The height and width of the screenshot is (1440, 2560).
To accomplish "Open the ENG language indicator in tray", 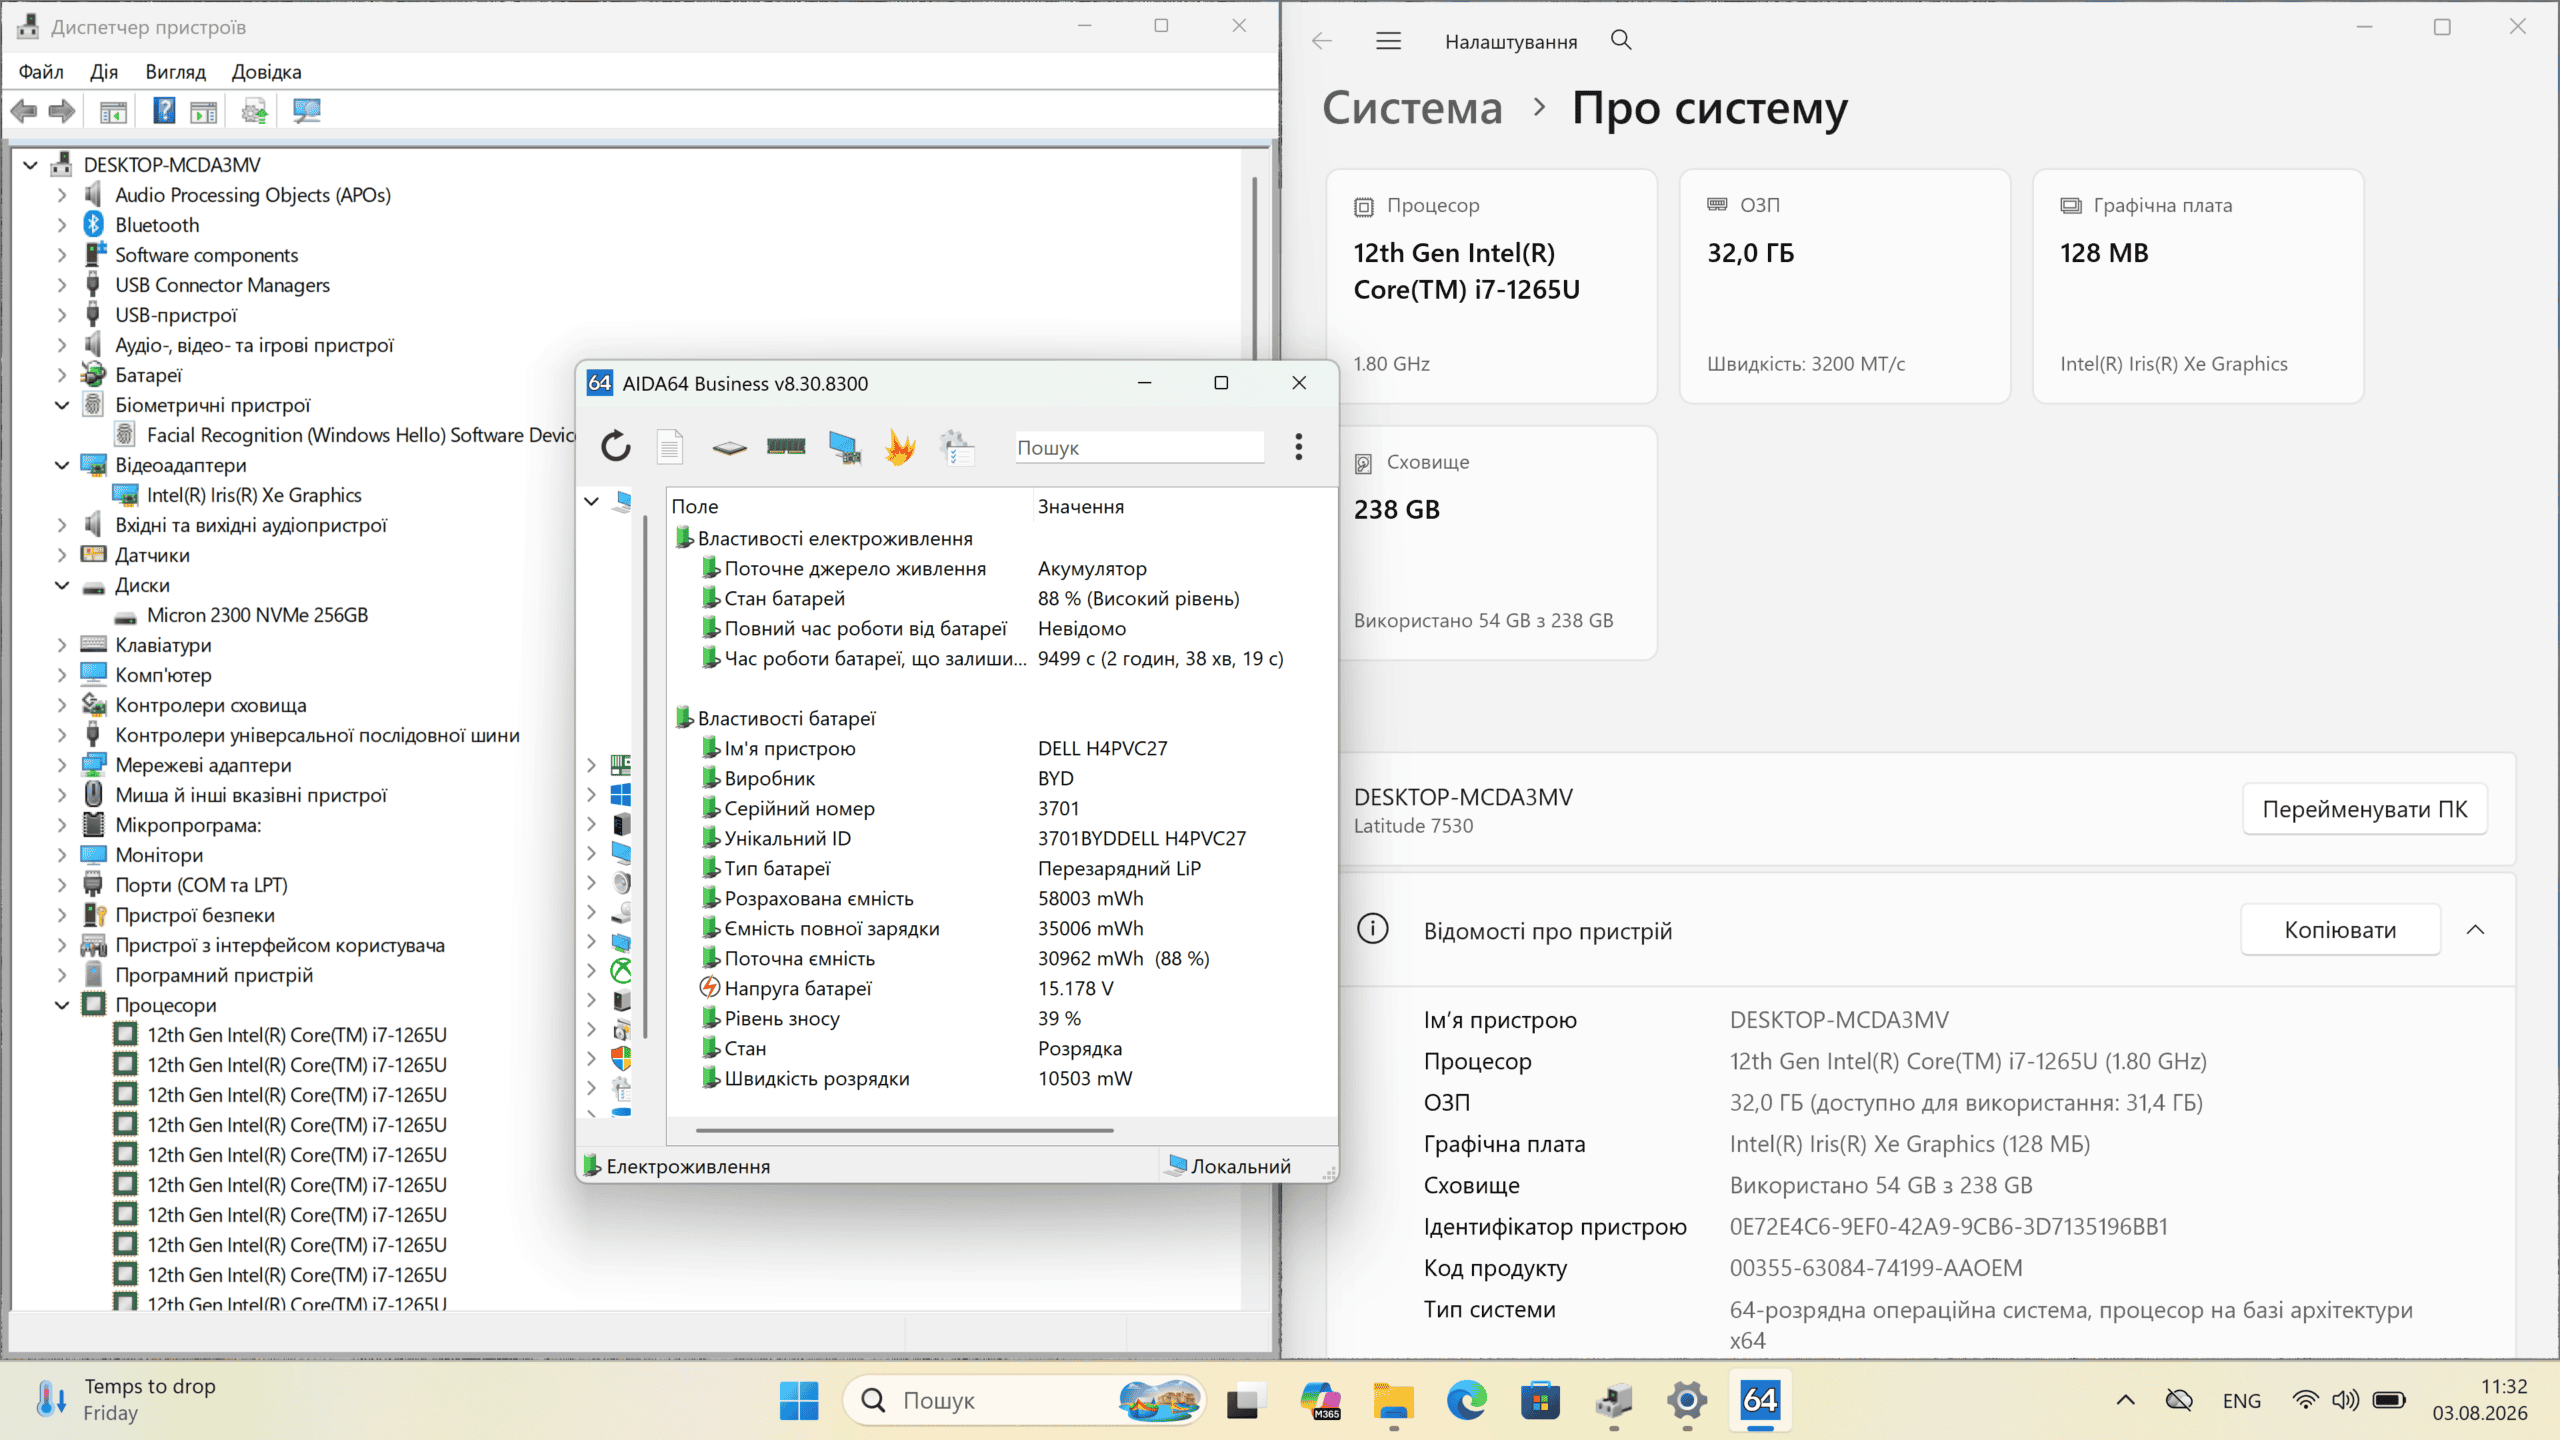I will (2241, 1400).
